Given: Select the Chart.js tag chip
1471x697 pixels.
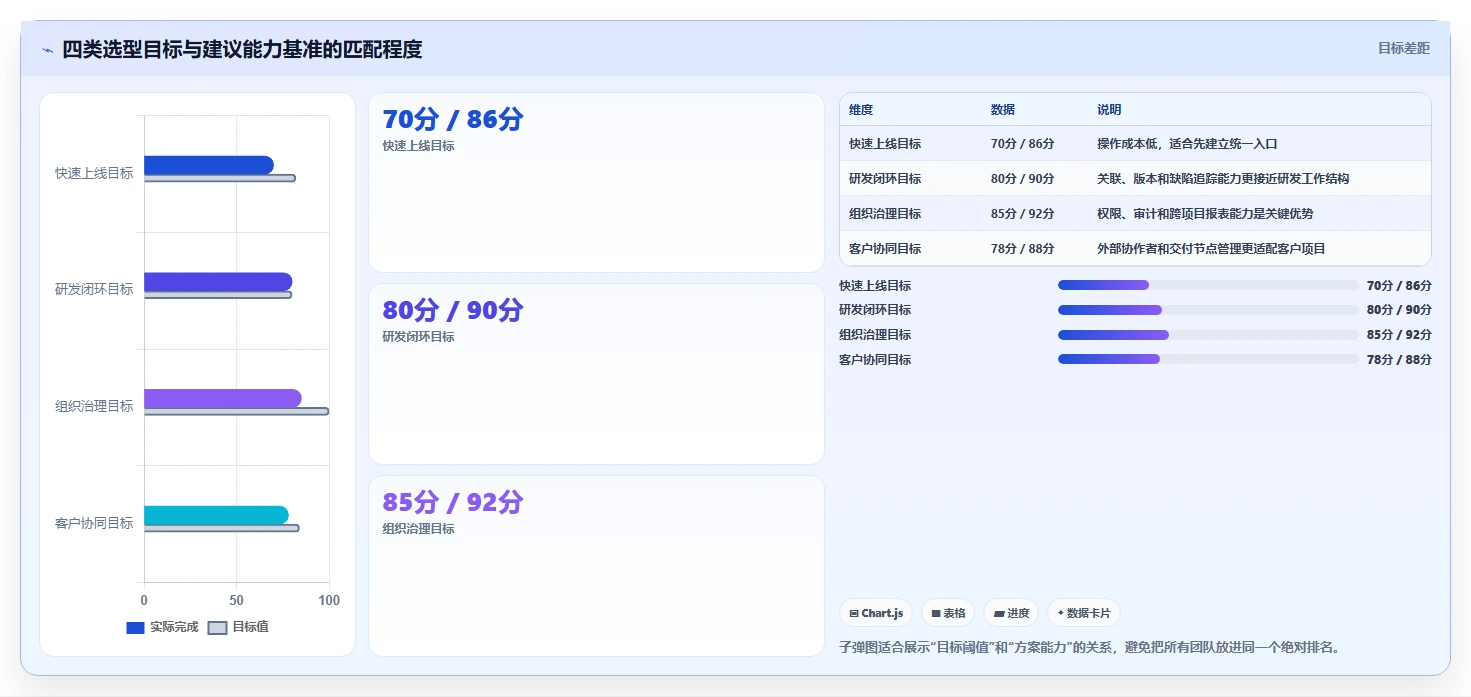Looking at the screenshot, I should click(x=876, y=613).
